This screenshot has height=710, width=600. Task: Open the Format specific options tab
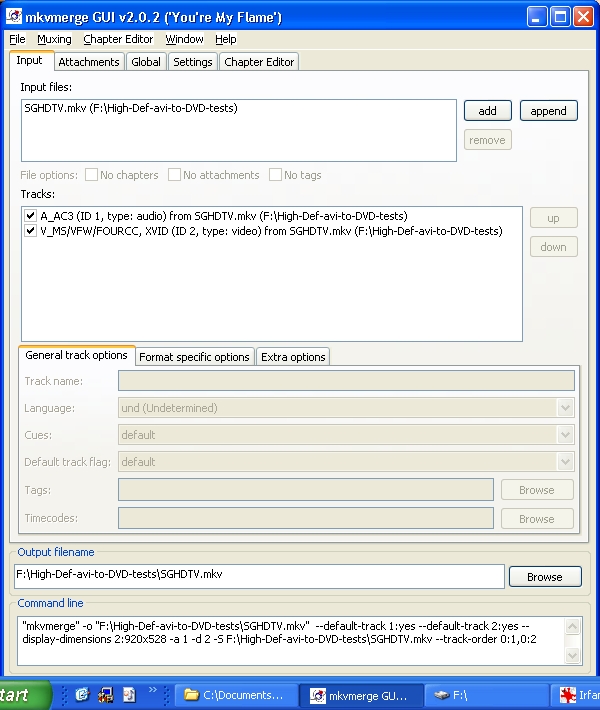click(x=194, y=357)
